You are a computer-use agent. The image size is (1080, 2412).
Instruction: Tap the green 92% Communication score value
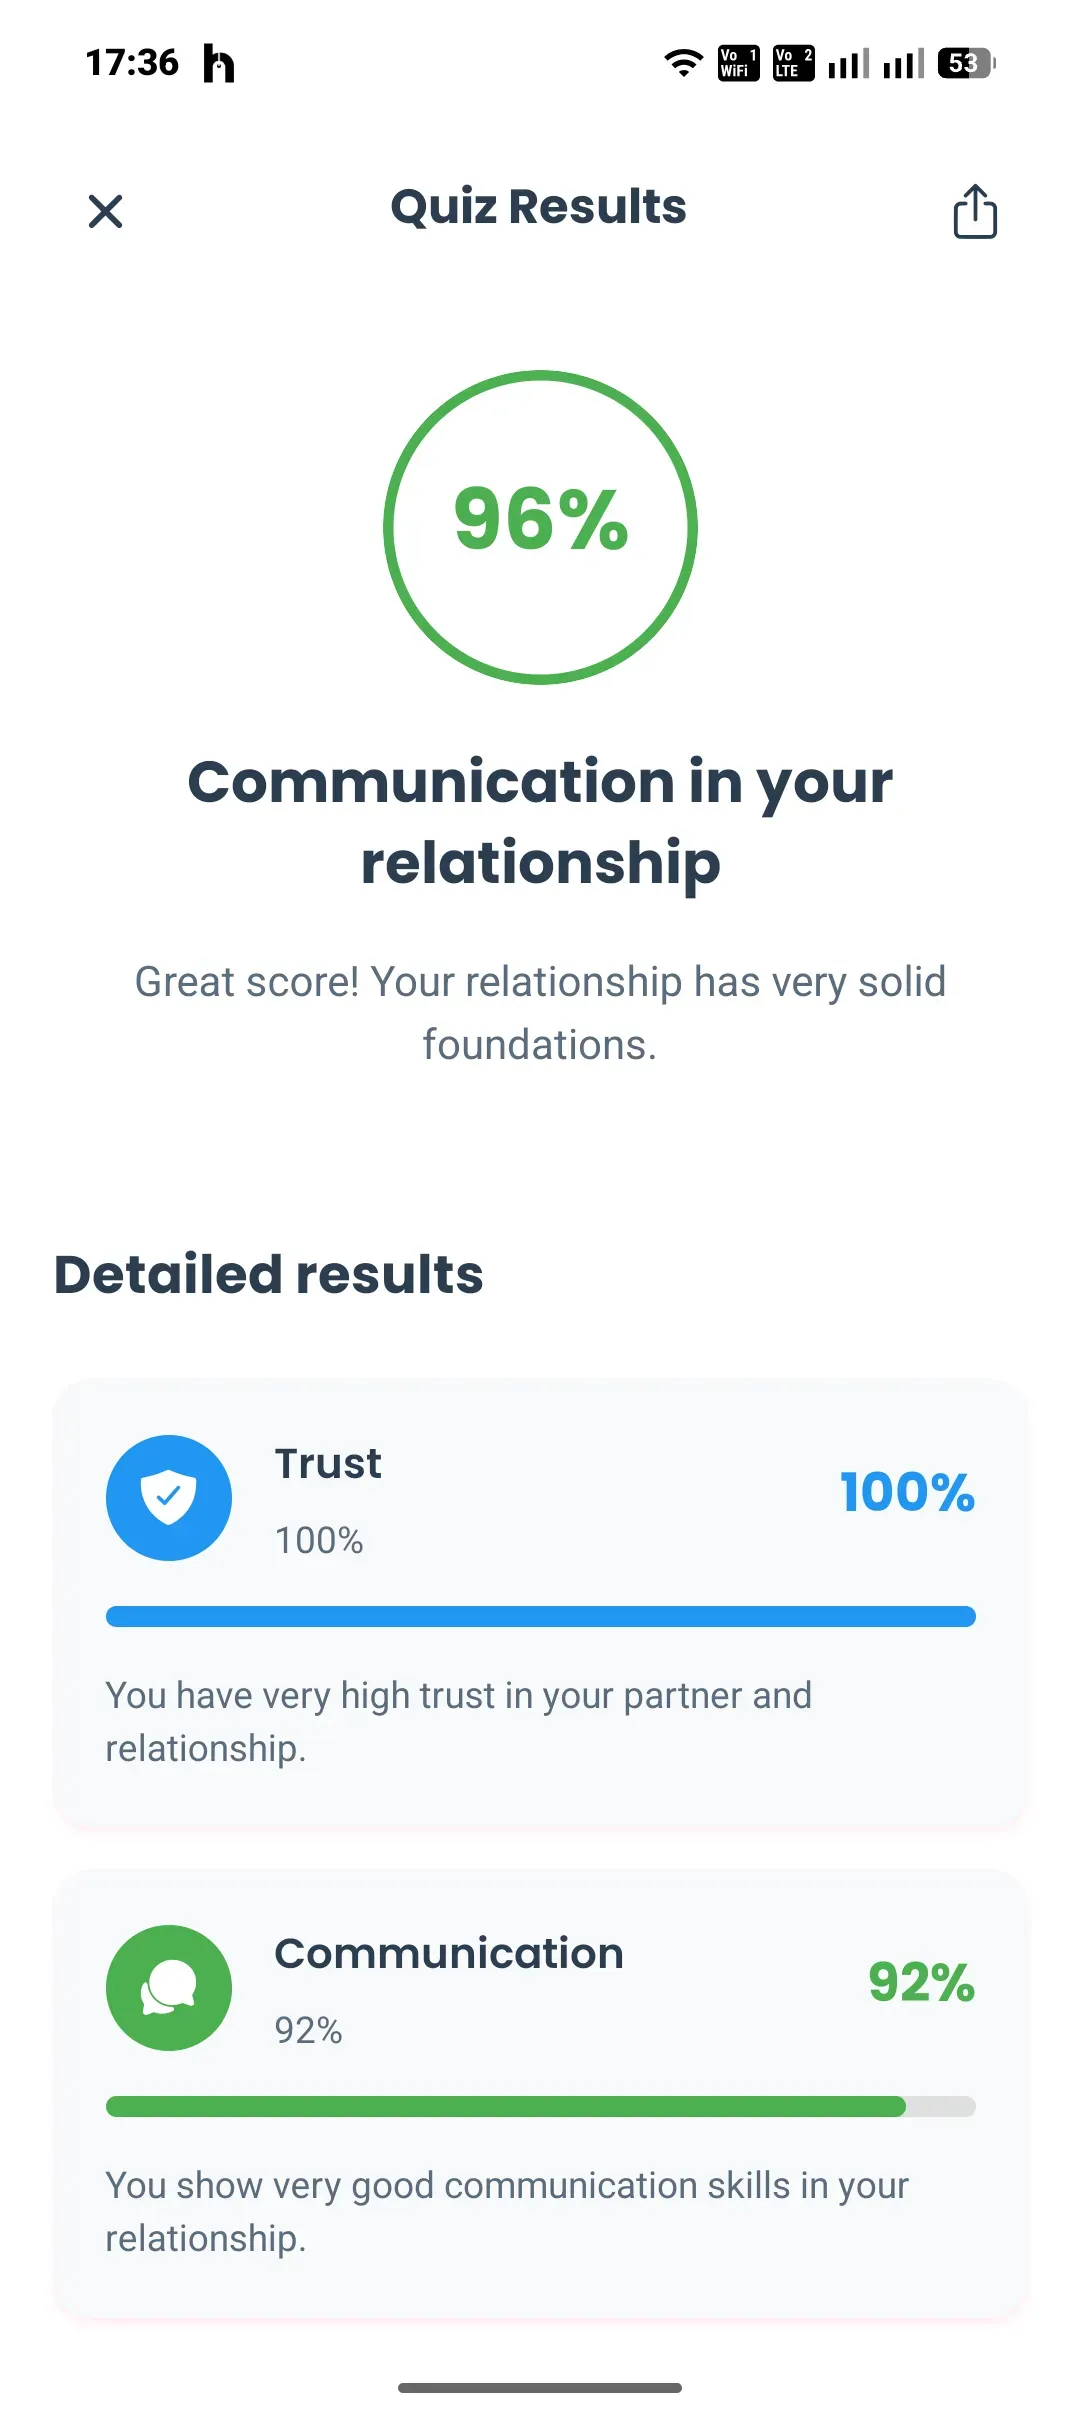(921, 1982)
